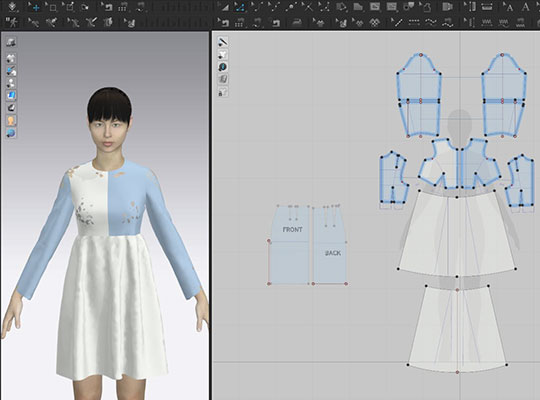540x400 pixels.
Task: Select the crossed-lines tool in 2D toolbar
Action: pos(307,7)
